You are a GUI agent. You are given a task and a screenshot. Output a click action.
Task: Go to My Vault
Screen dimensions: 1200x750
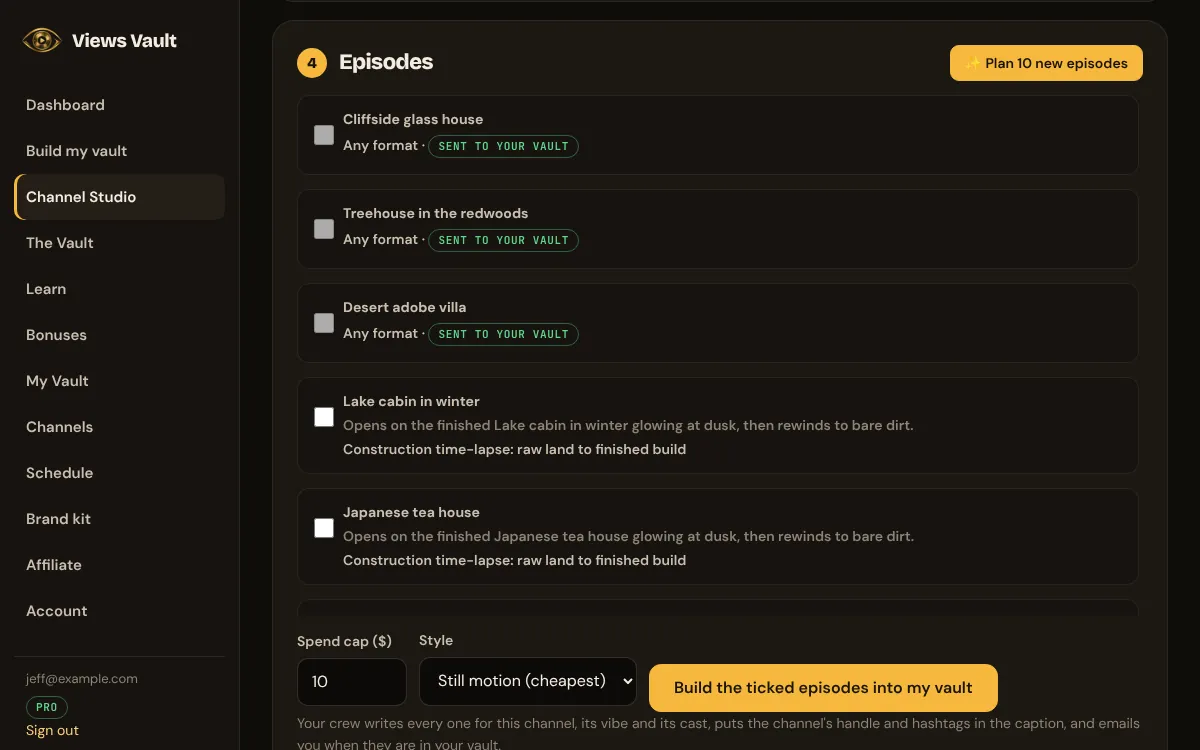119,381
